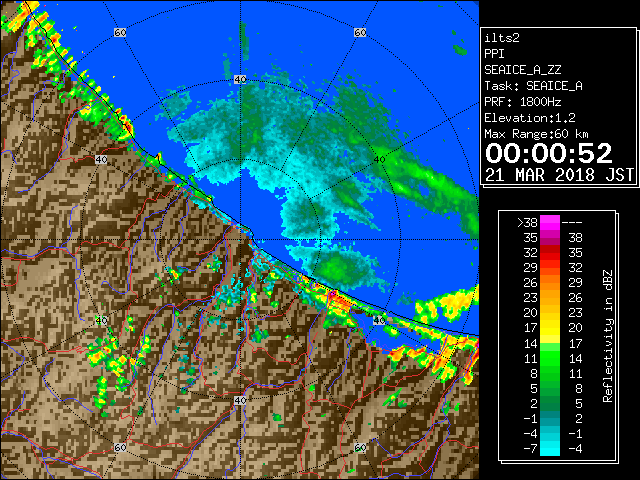Click the '40' range label south of center

[x=240, y=400]
